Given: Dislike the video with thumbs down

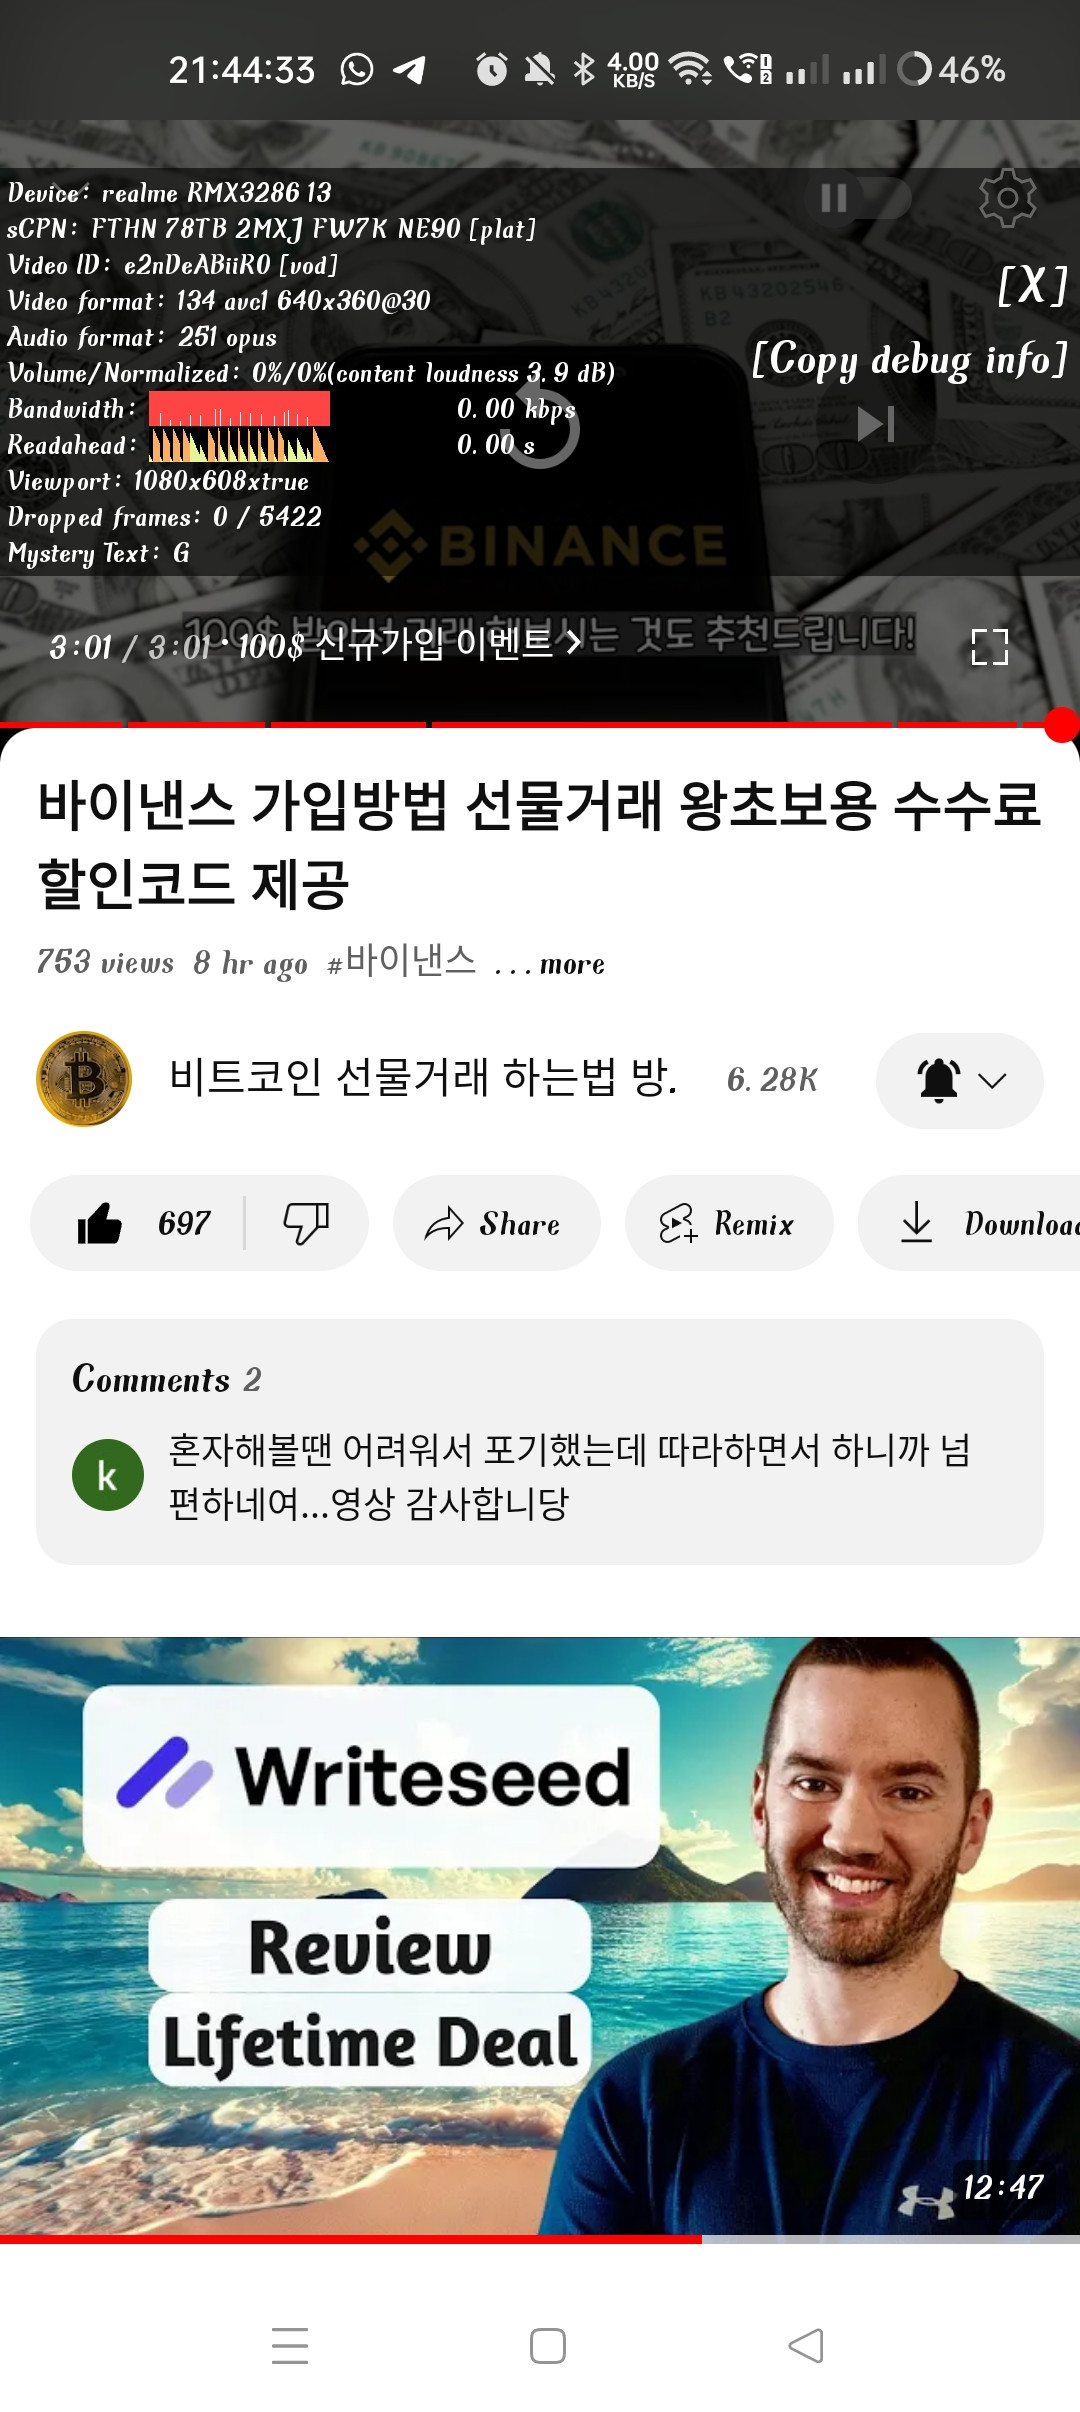Looking at the screenshot, I should 306,1223.
